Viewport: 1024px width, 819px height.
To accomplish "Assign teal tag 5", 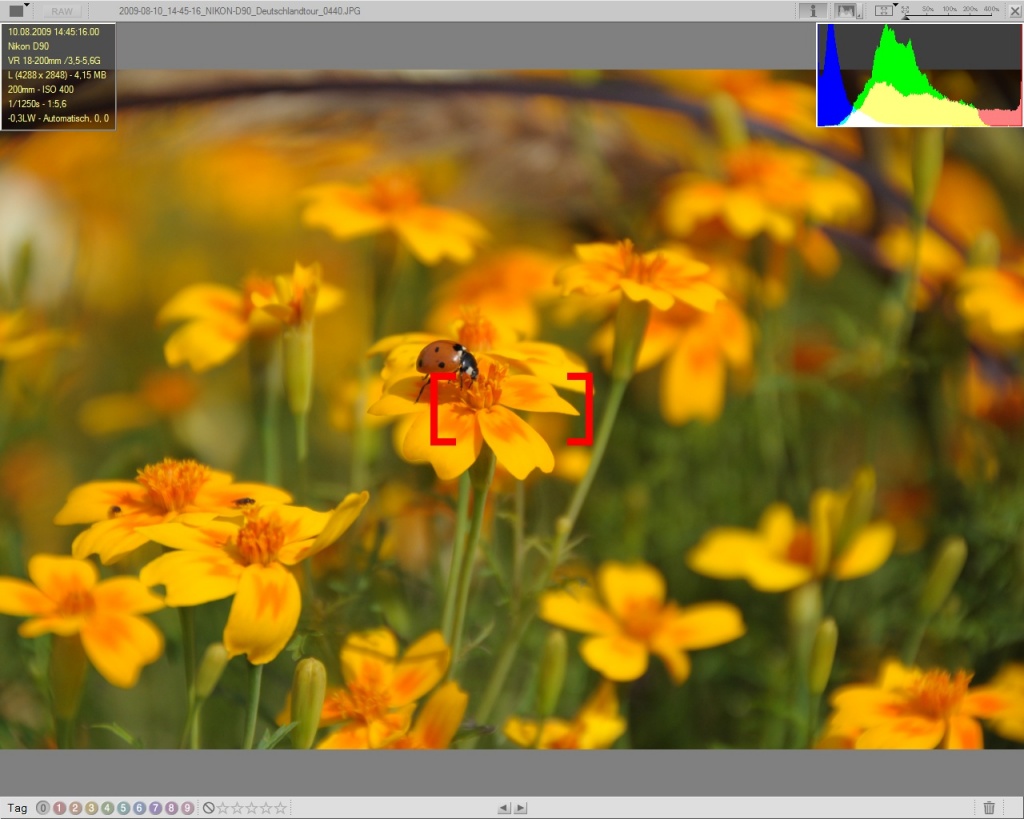I will (123, 808).
